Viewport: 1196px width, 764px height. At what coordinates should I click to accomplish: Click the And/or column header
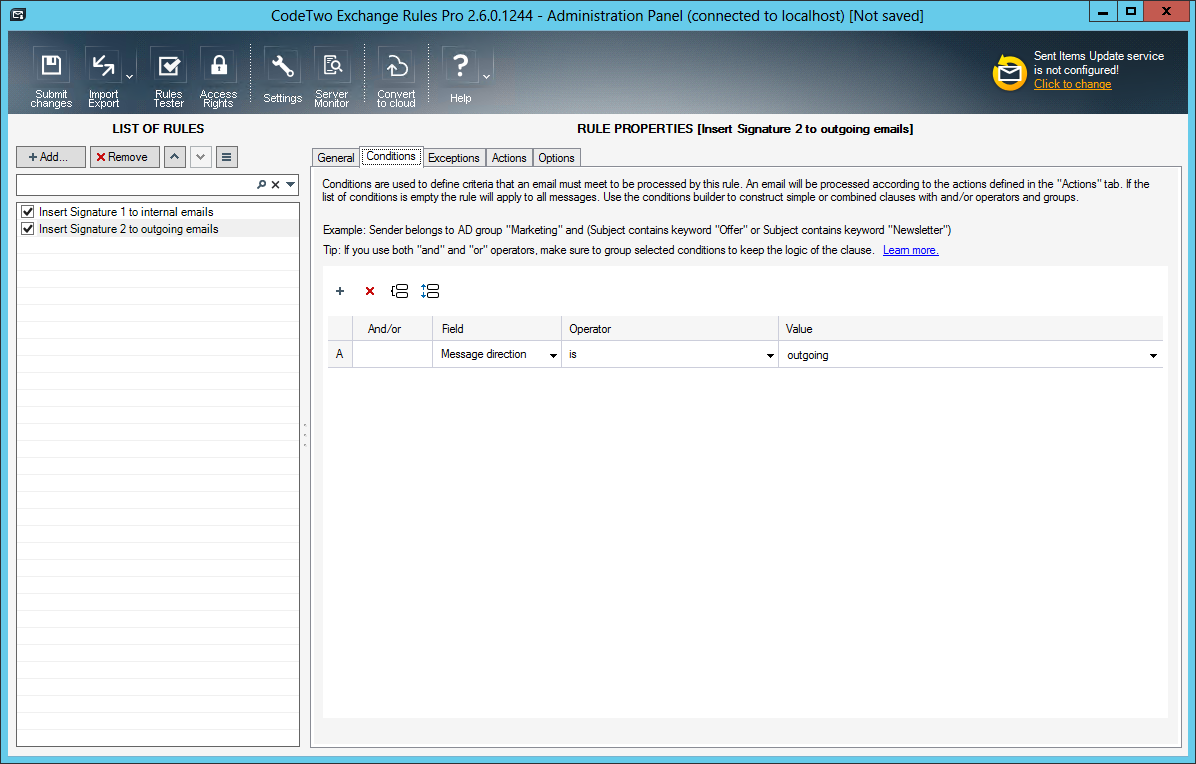(392, 329)
